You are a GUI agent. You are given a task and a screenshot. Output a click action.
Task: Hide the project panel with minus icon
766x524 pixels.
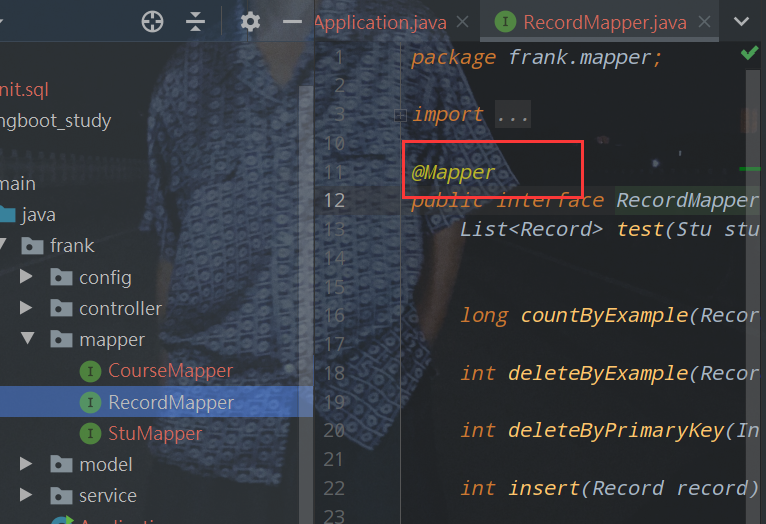coord(292,22)
